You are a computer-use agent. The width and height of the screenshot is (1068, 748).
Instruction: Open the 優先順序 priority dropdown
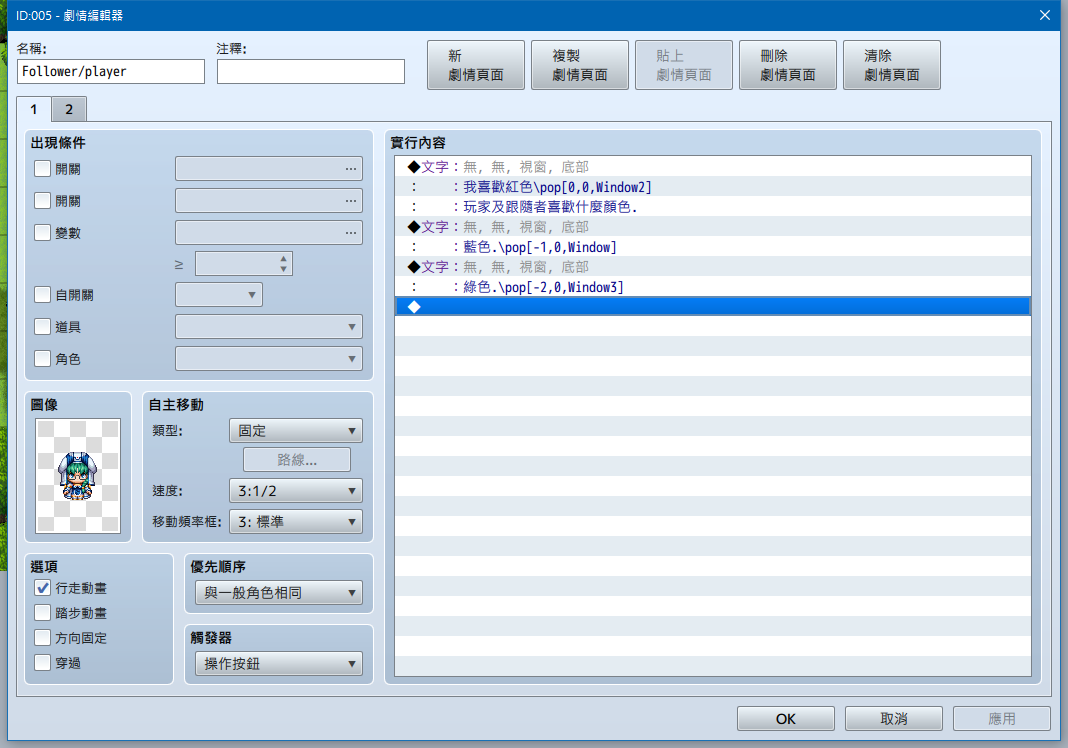click(x=279, y=593)
